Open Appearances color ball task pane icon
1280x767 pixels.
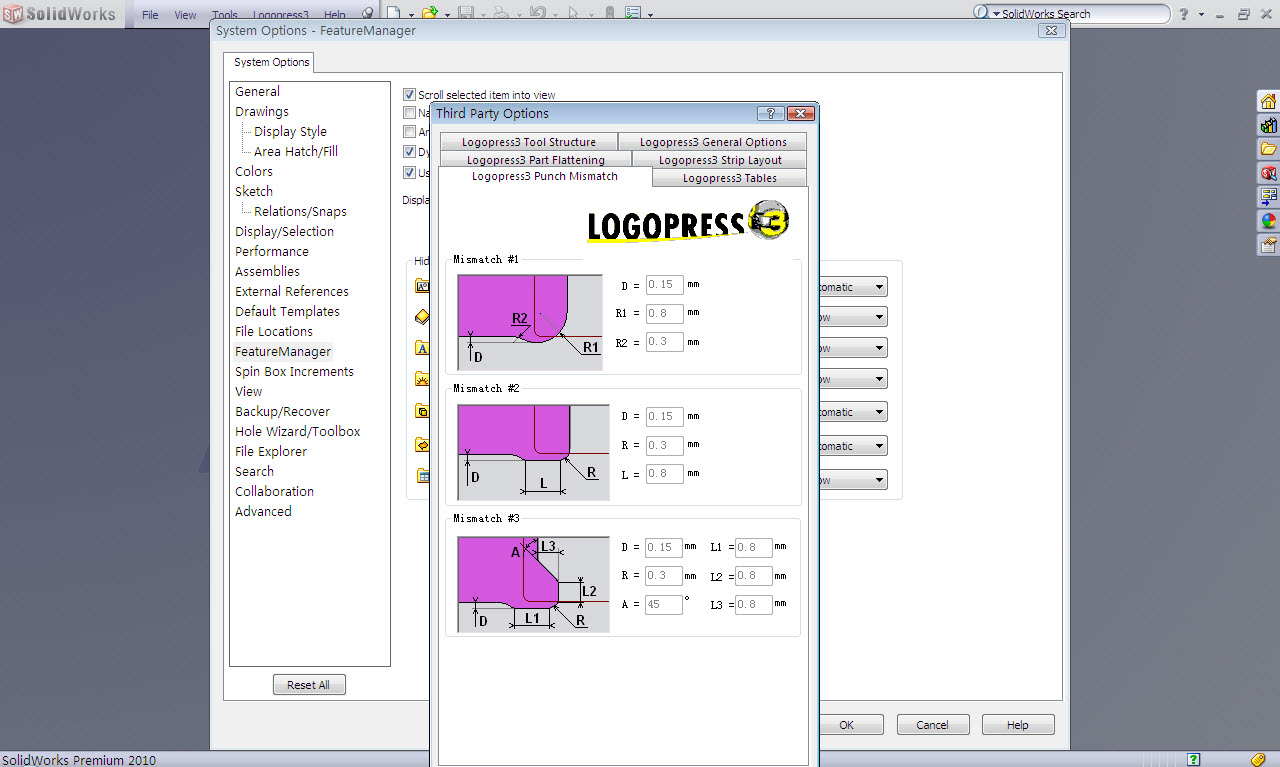point(1269,221)
